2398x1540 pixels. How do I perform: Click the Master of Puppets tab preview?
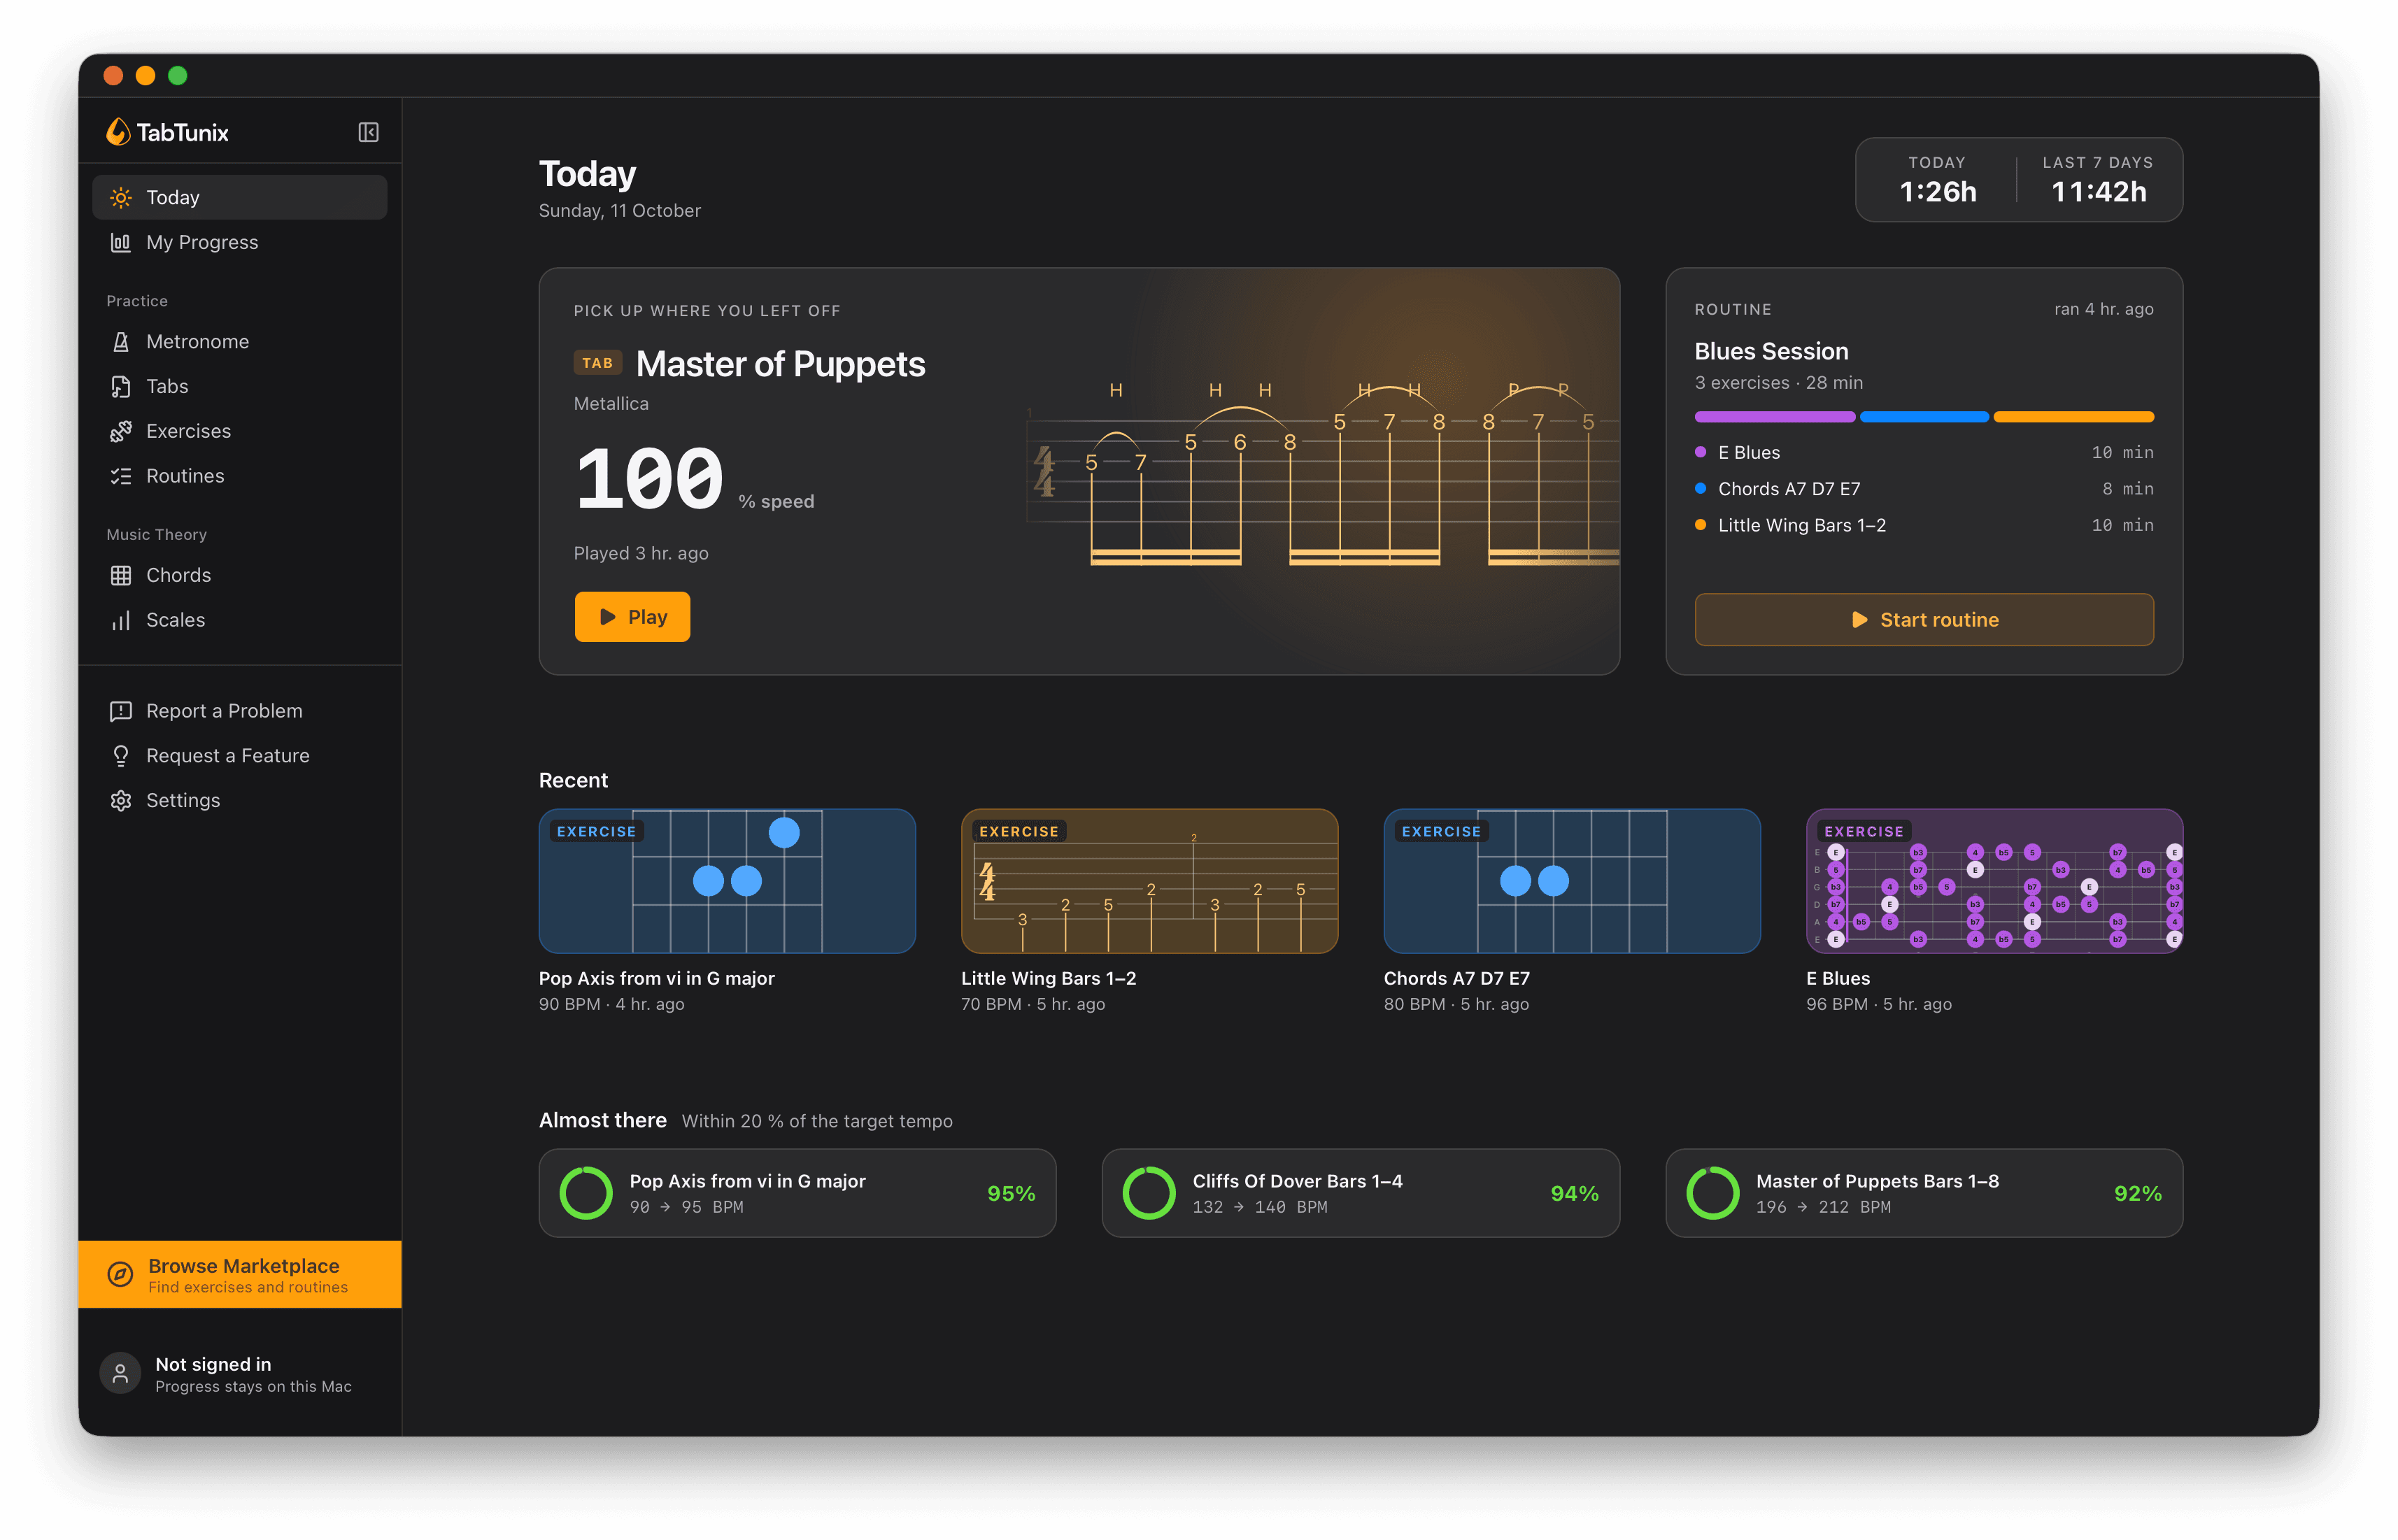pyautogui.click(x=1322, y=475)
